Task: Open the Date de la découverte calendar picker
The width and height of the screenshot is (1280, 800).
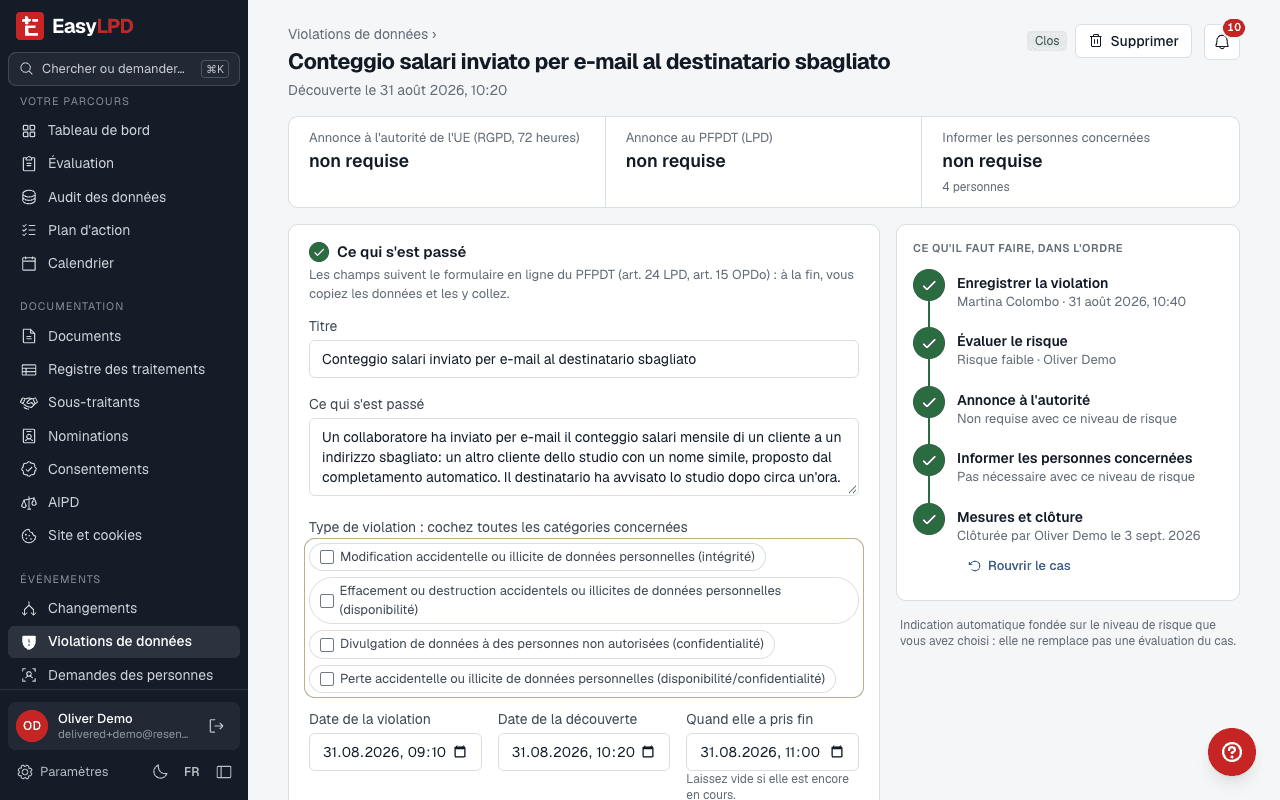Action: [x=648, y=752]
